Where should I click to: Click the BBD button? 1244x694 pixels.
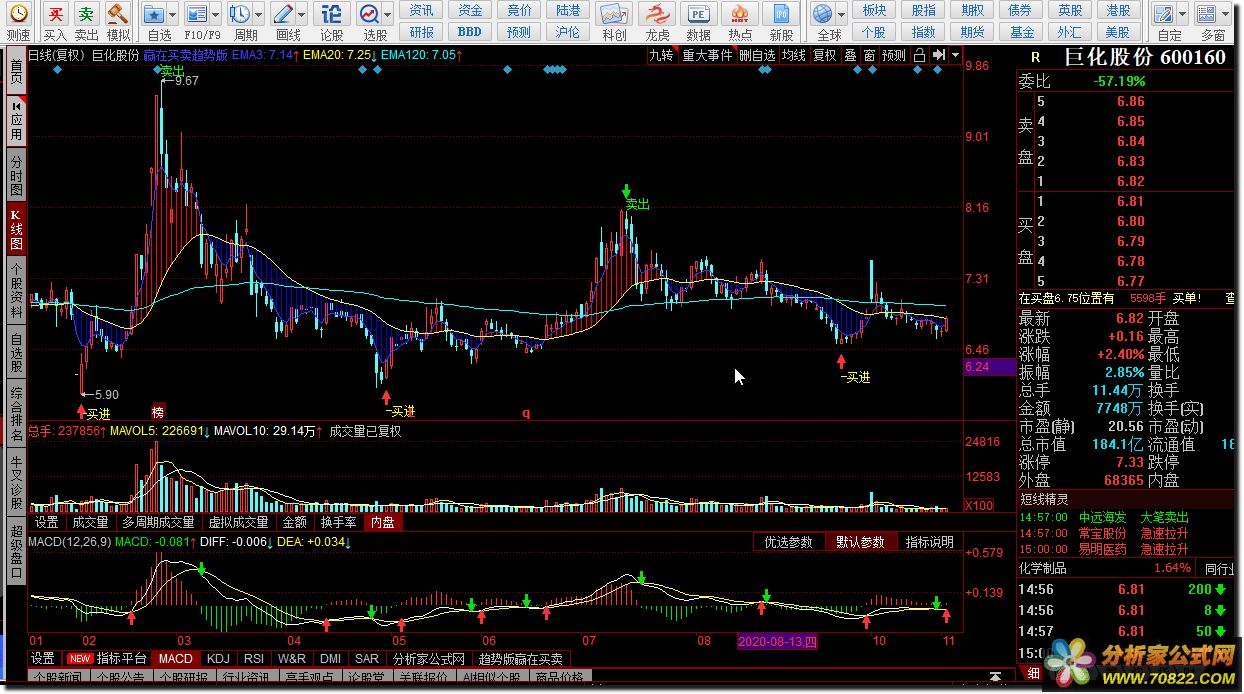470,32
